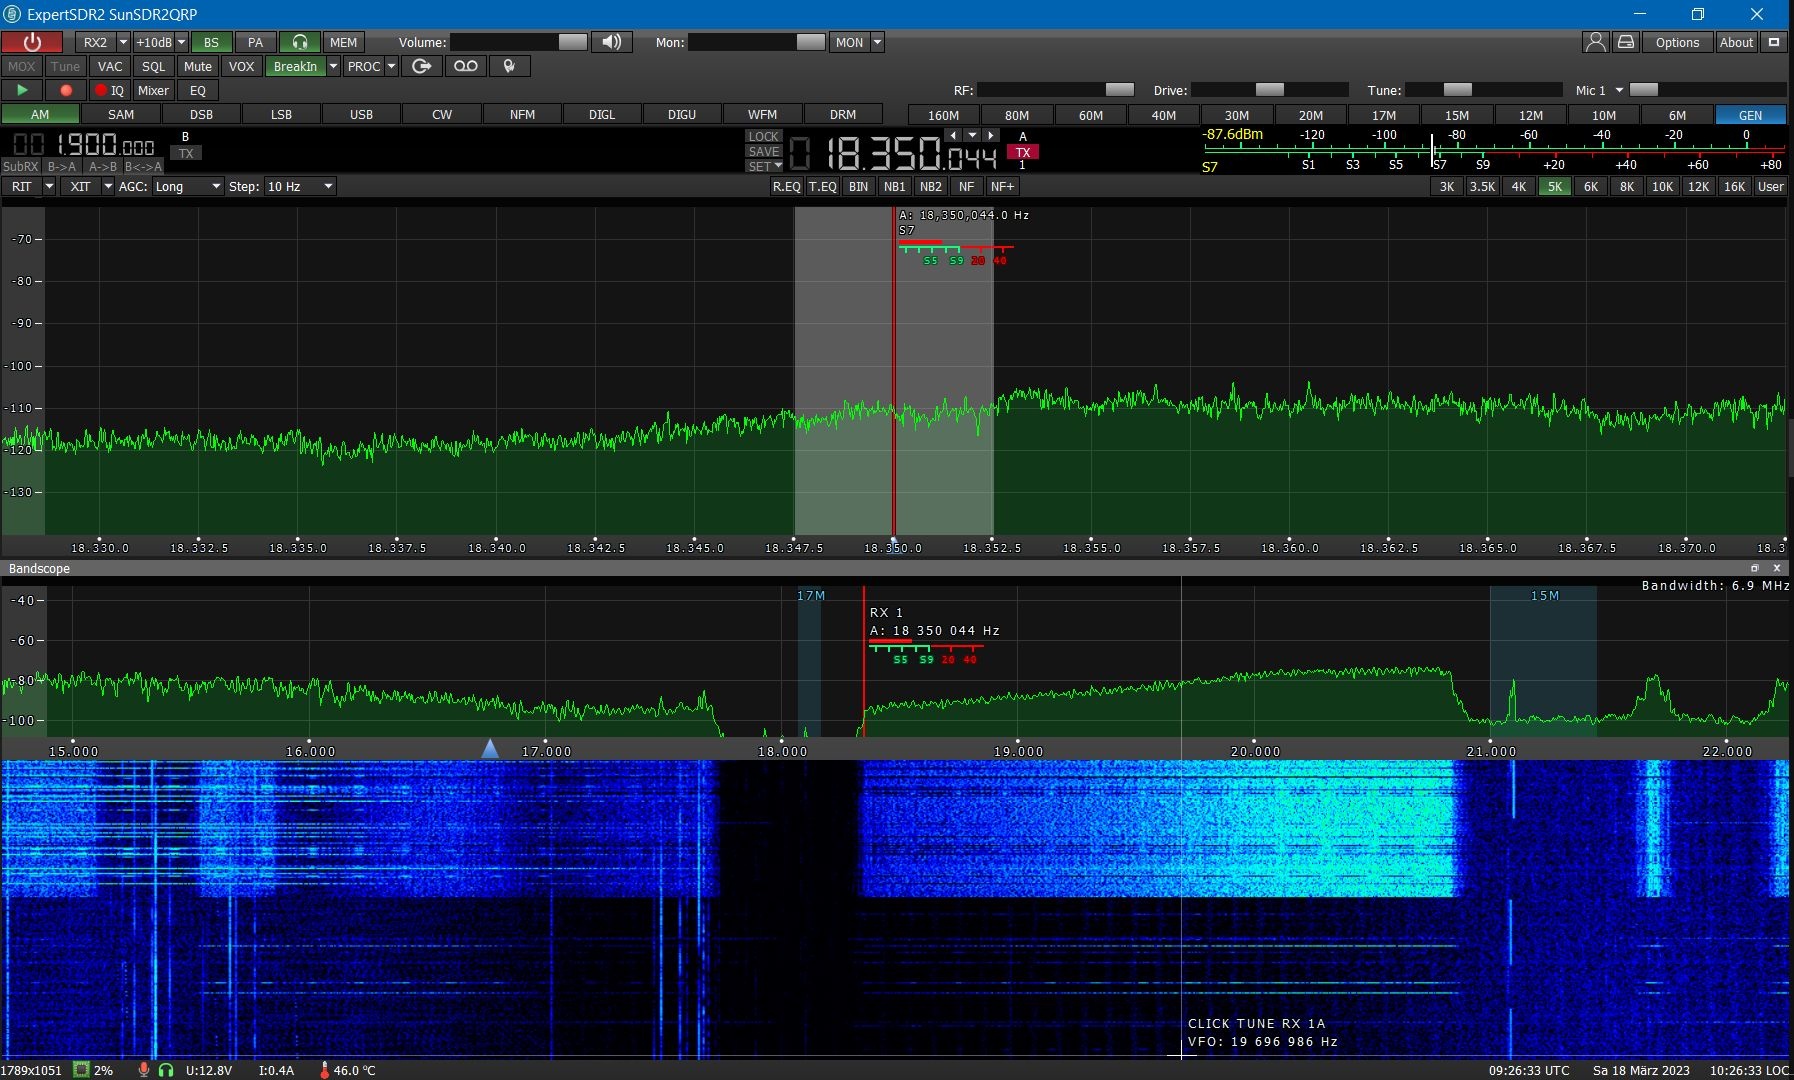Enable SQL squelch
Image resolution: width=1794 pixels, height=1080 pixels.
(x=153, y=66)
